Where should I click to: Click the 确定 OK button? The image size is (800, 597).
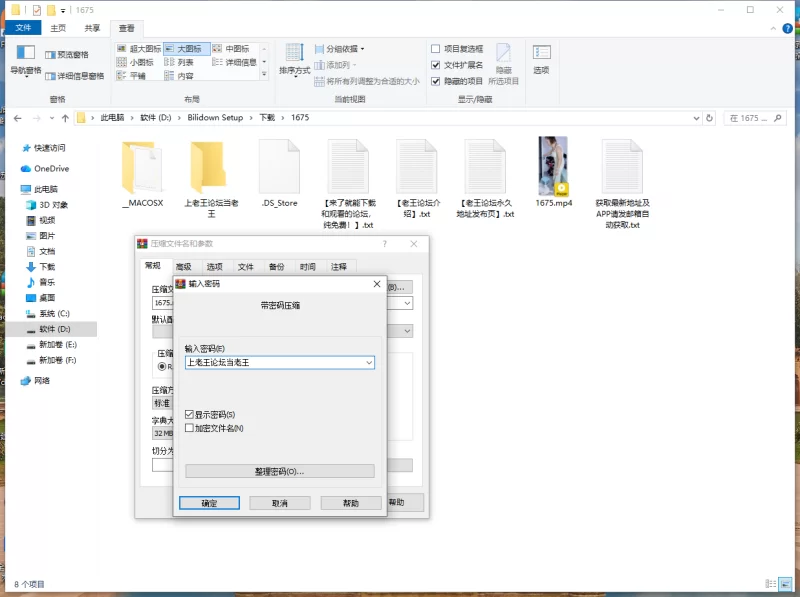click(209, 502)
